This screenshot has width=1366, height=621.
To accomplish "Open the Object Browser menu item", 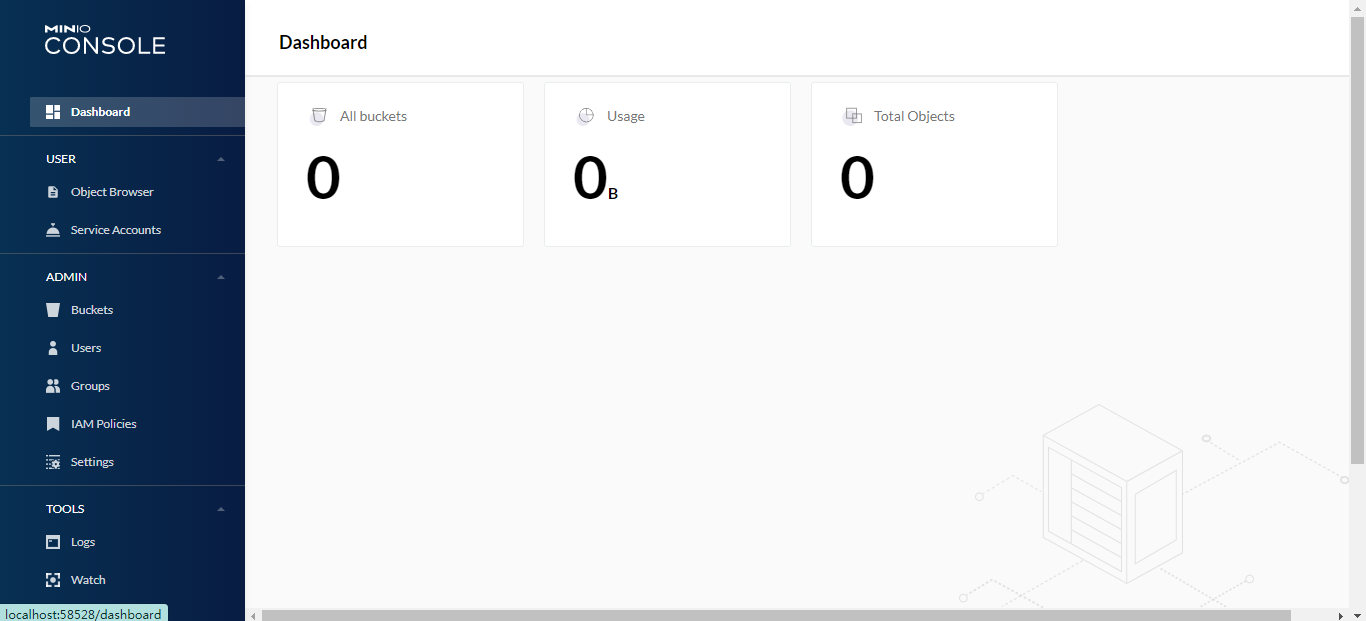I will [112, 192].
